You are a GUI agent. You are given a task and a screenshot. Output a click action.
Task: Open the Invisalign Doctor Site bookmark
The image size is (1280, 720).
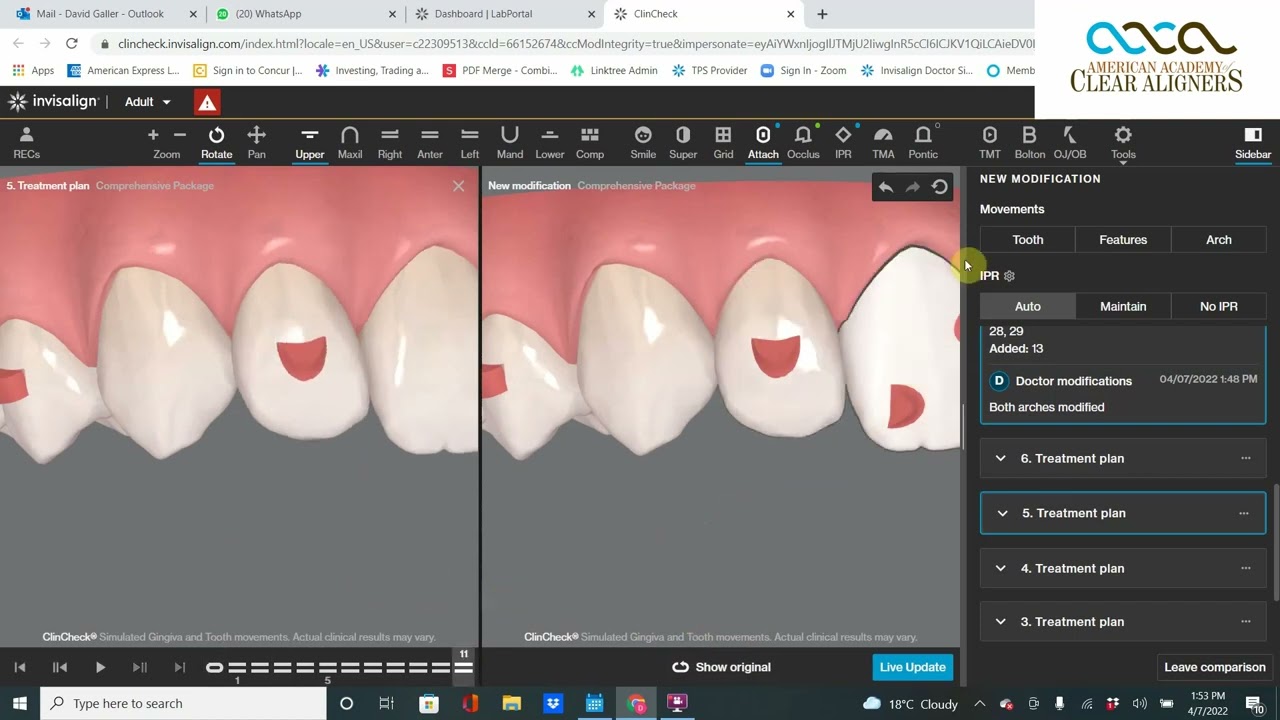917,70
